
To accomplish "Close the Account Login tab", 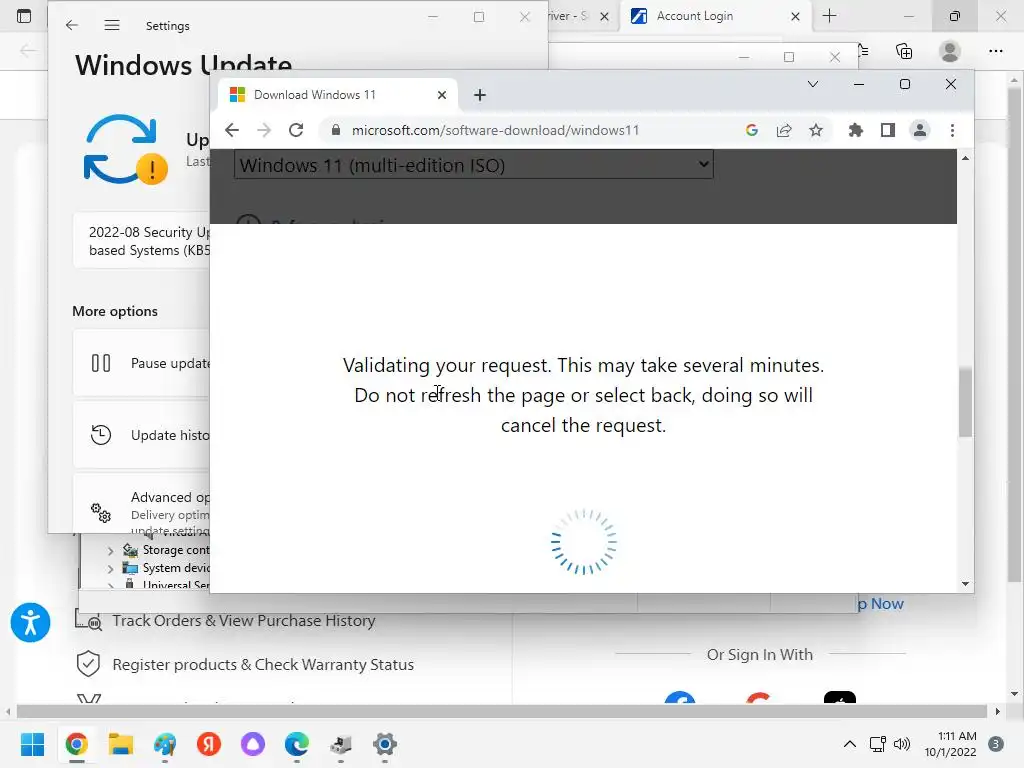I will [x=795, y=16].
